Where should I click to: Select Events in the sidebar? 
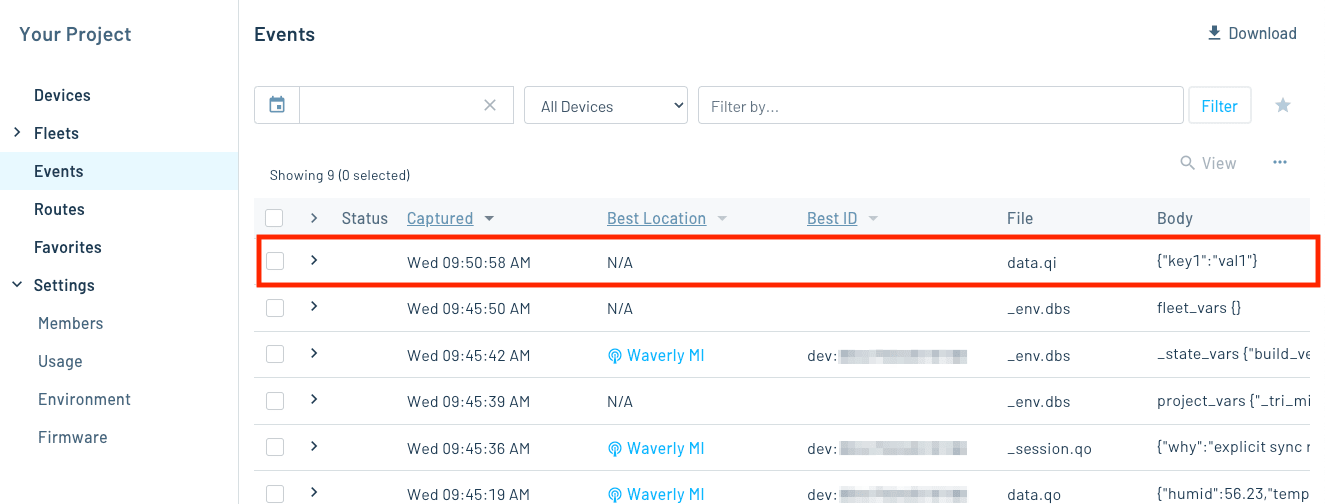click(59, 171)
